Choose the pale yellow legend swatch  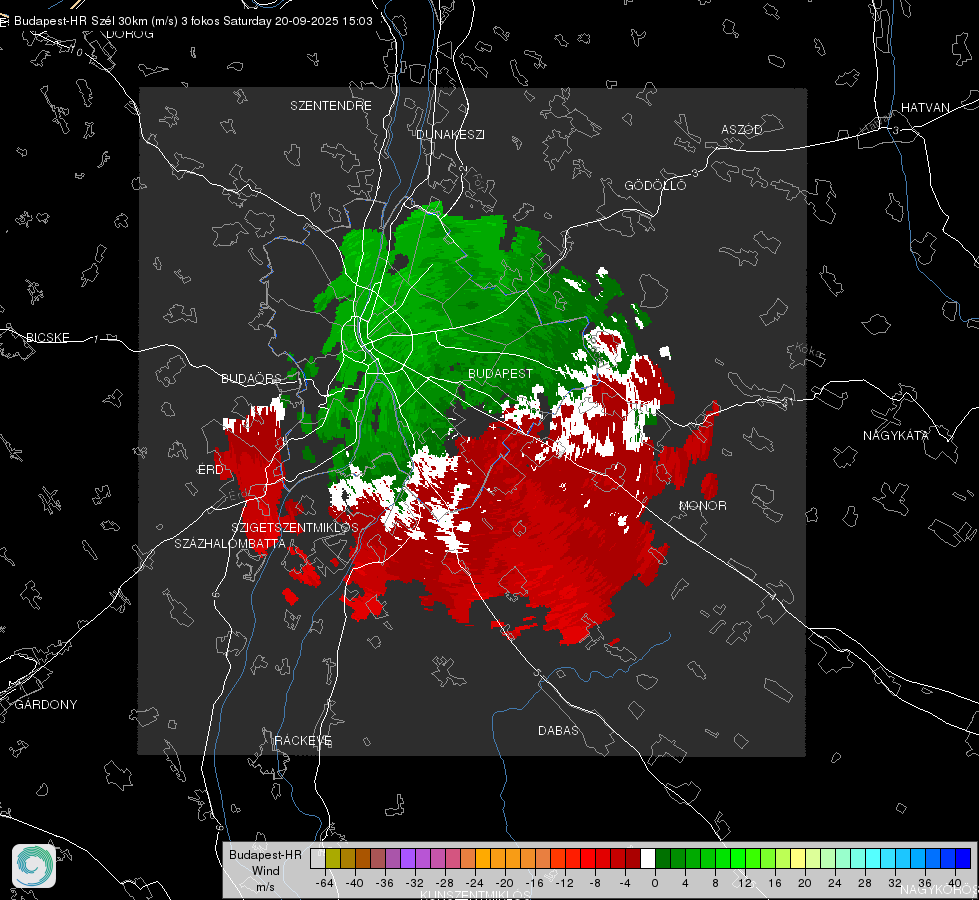798,858
